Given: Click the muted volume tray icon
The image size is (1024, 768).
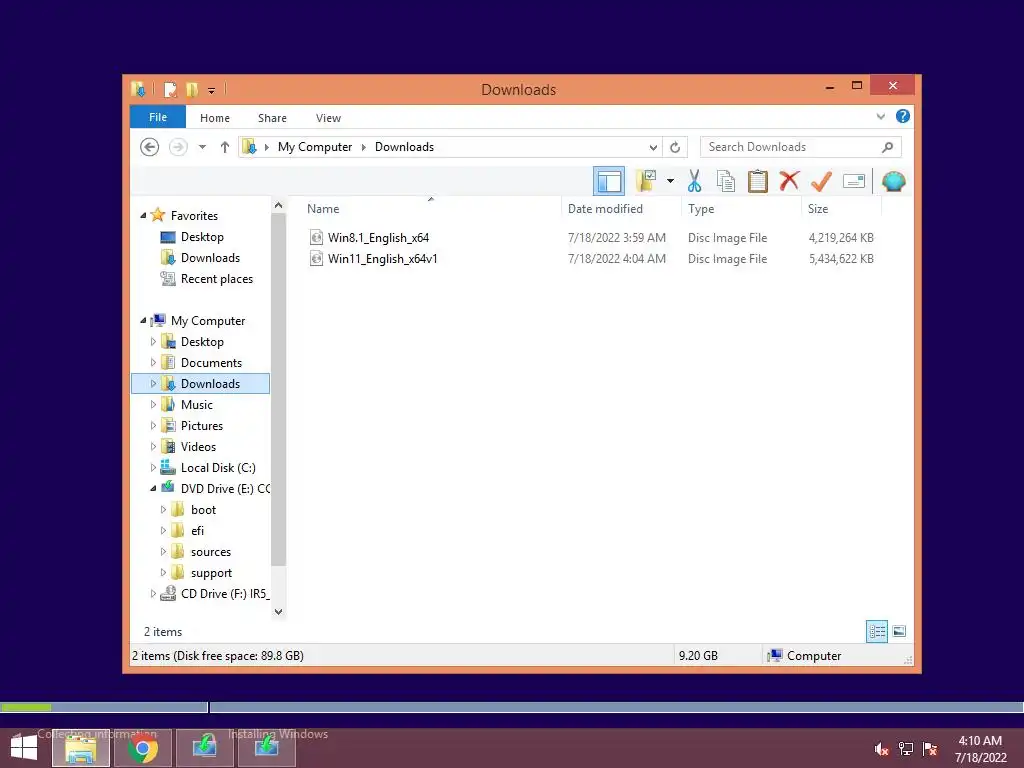Looking at the screenshot, I should 882,749.
